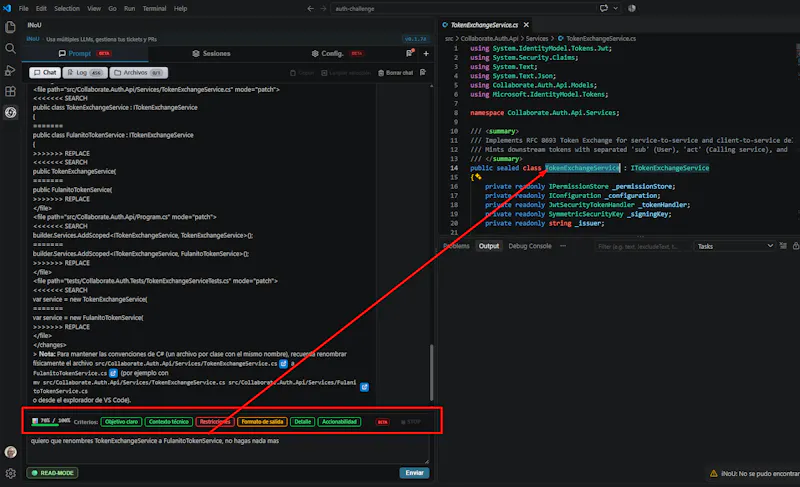800x487 pixels.
Task: Toggle output scroll lock icon
Action: click(795, 246)
